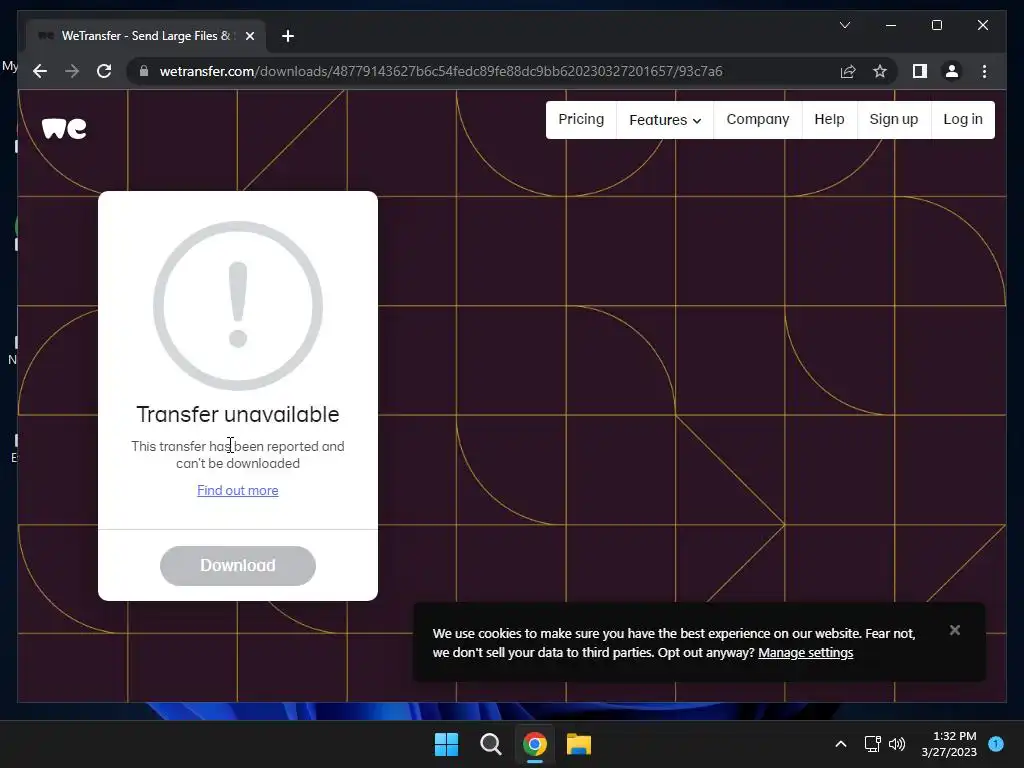Screen dimensions: 1024x768
Task: Click the address bar URL
Action: coord(441,71)
